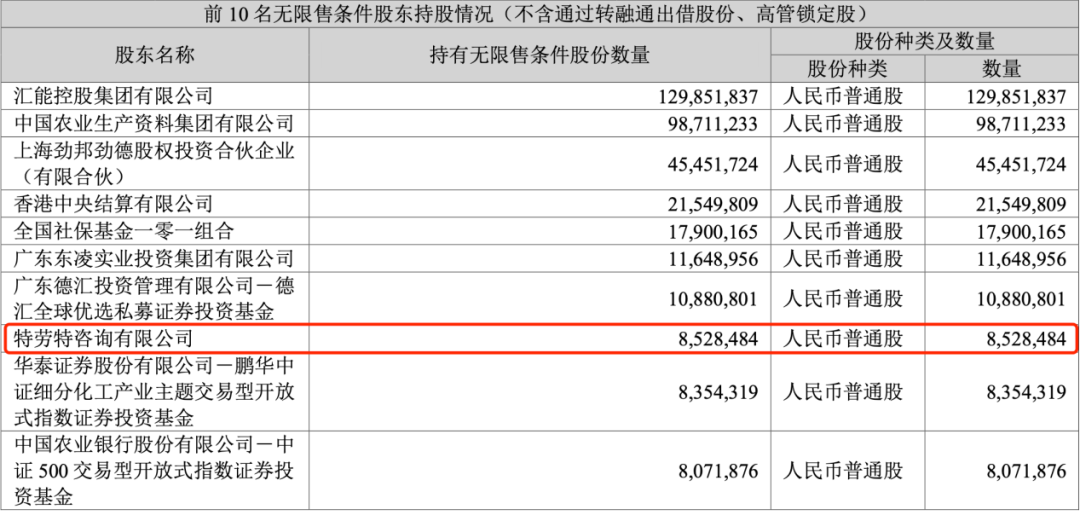The width and height of the screenshot is (1080, 515).
Task: Select shareholder '香港中央结算有限公司'
Action: tap(114, 204)
